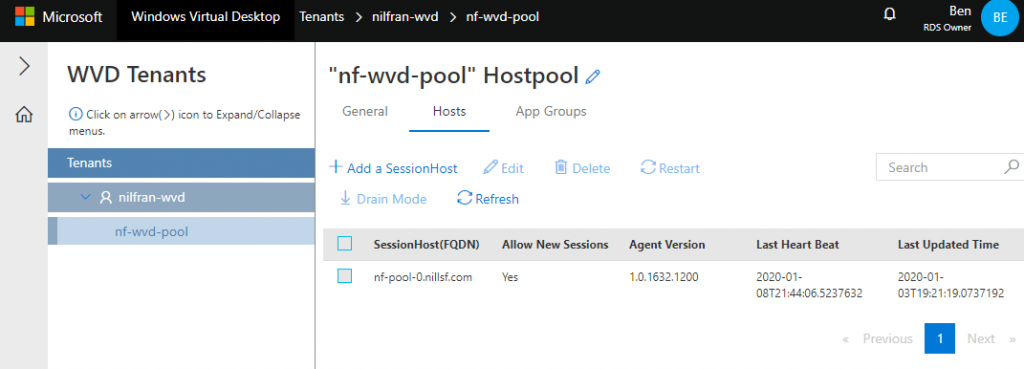The image size is (1024, 369).
Task: Click page 1 pagination button
Action: coord(940,338)
